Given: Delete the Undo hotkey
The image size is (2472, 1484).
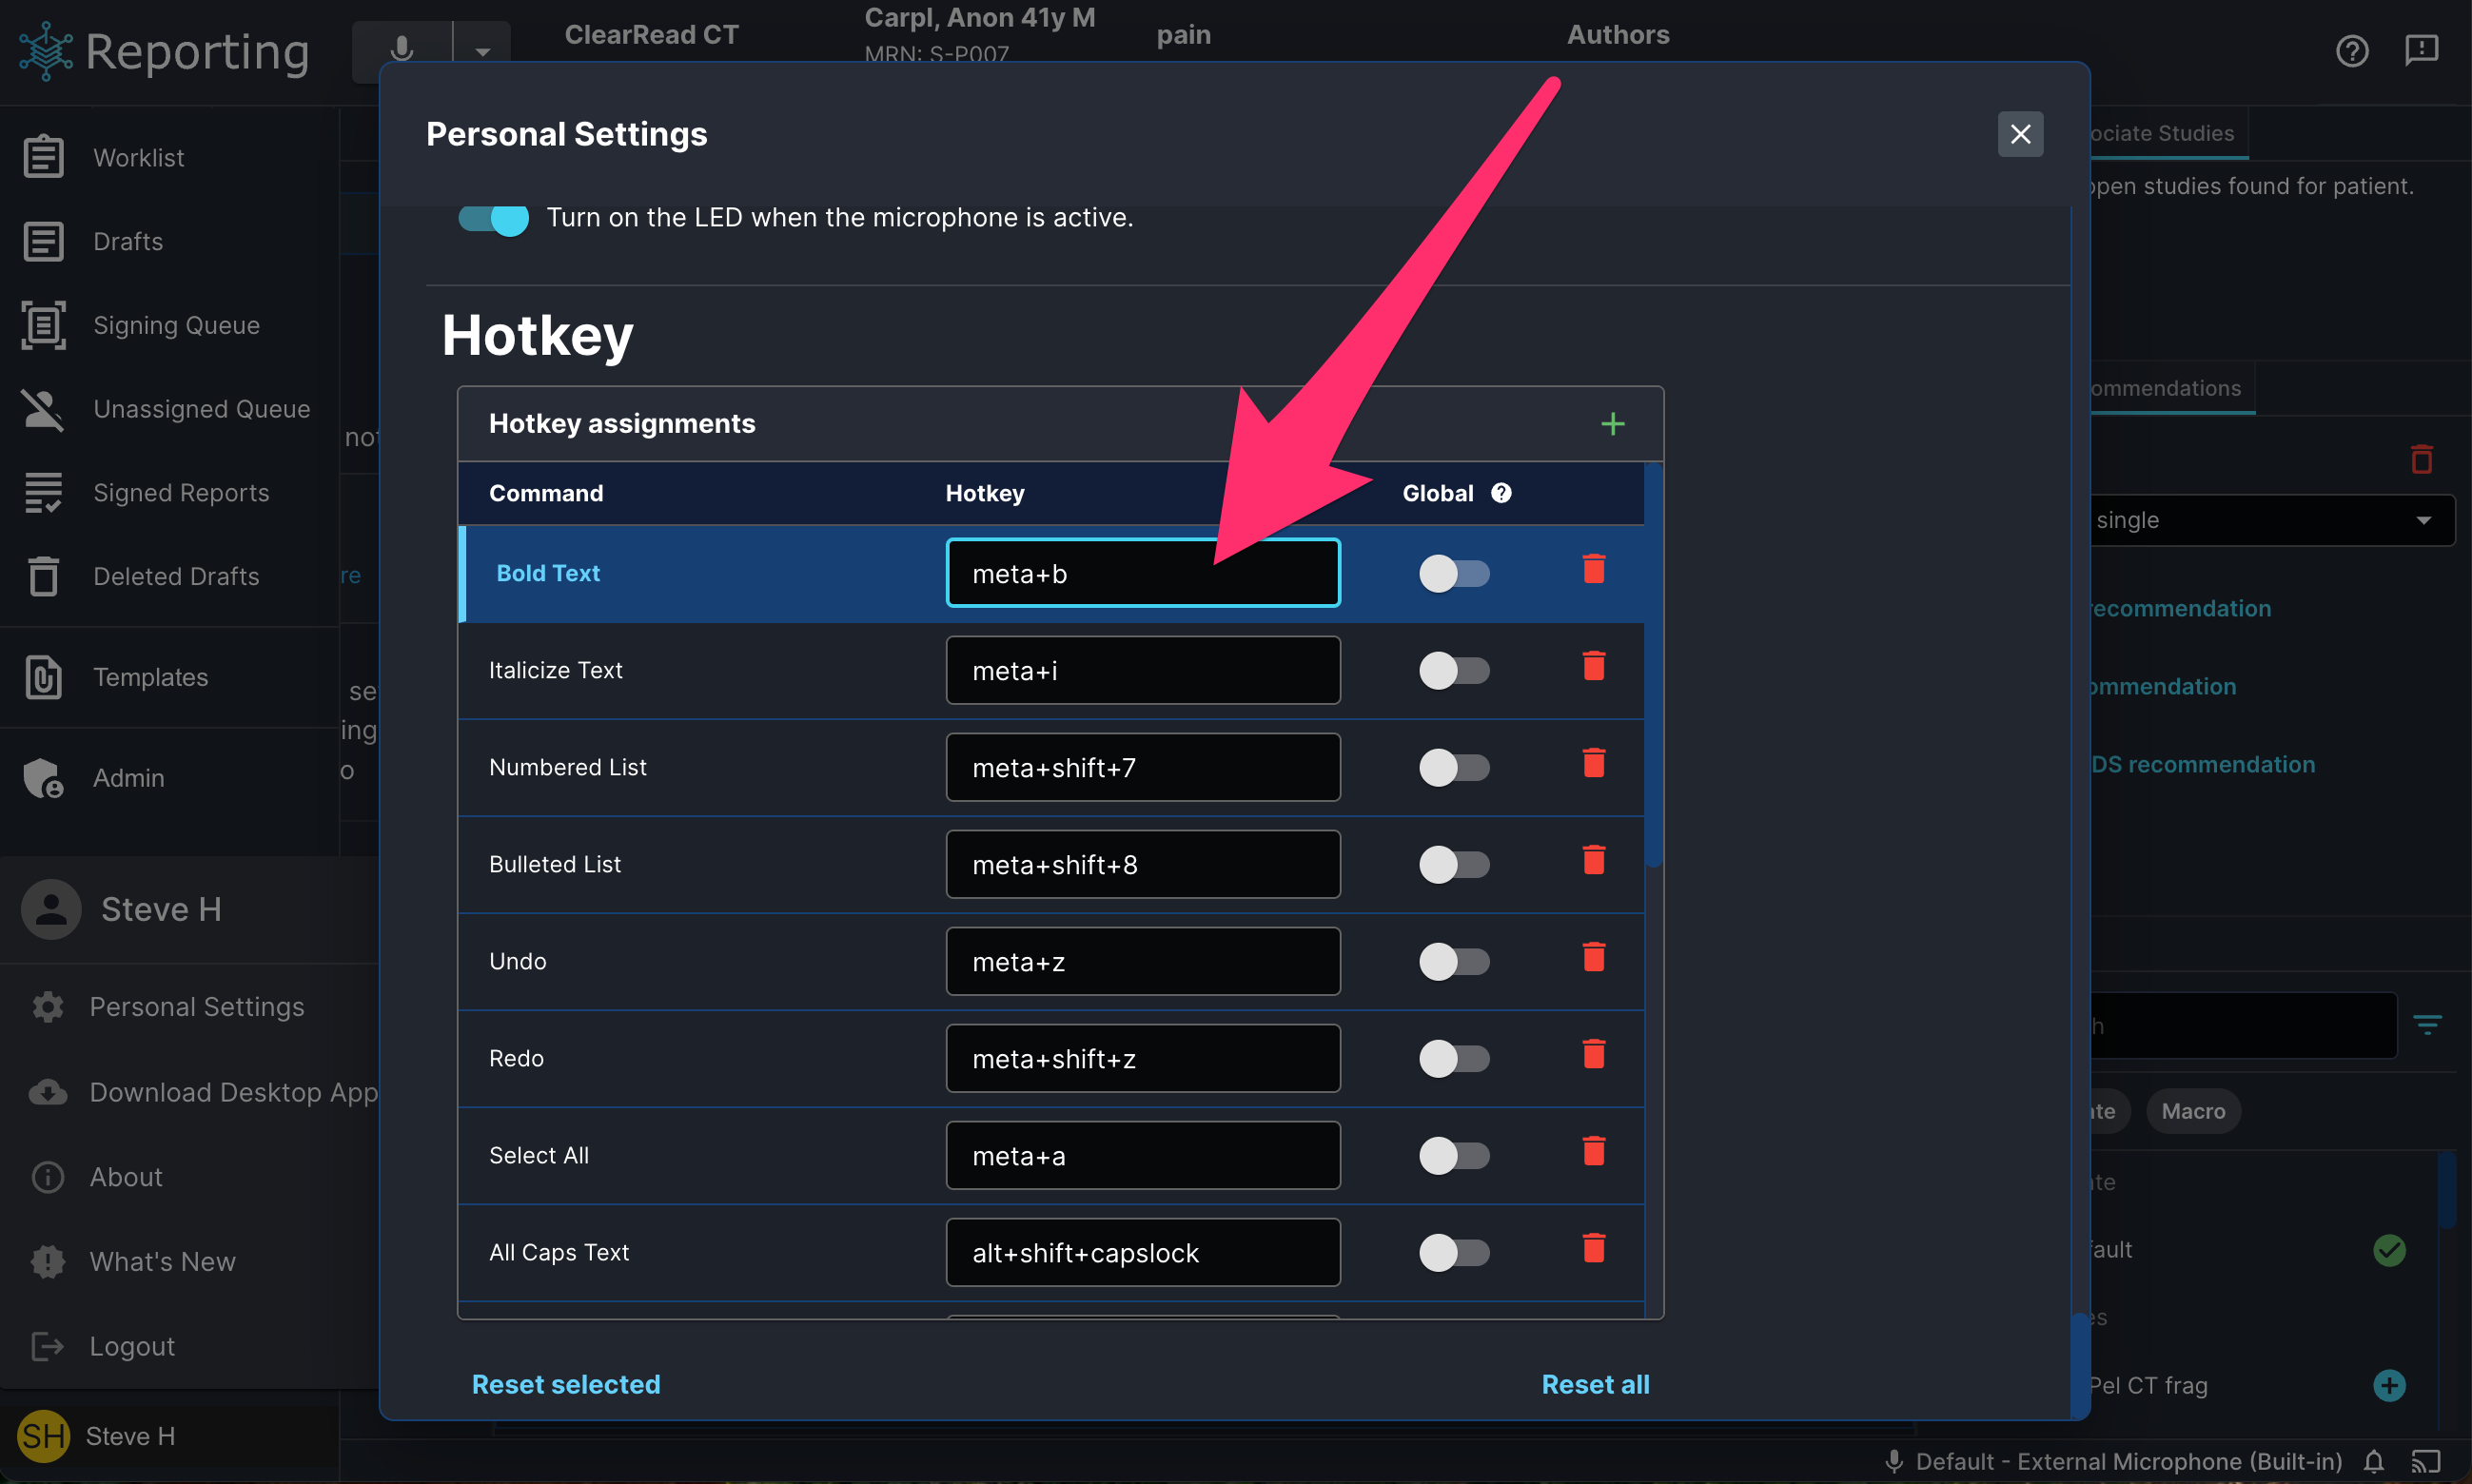Looking at the screenshot, I should 1594,957.
